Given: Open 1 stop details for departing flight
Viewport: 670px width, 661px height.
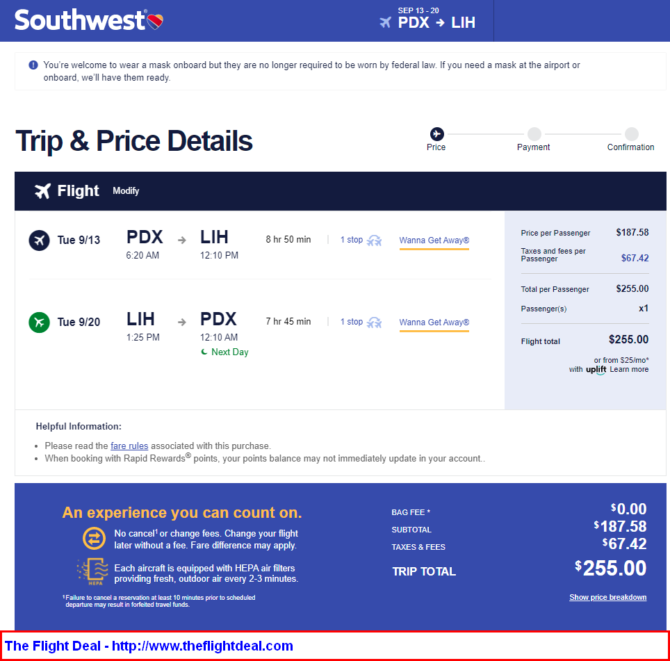Looking at the screenshot, I should tap(351, 240).
